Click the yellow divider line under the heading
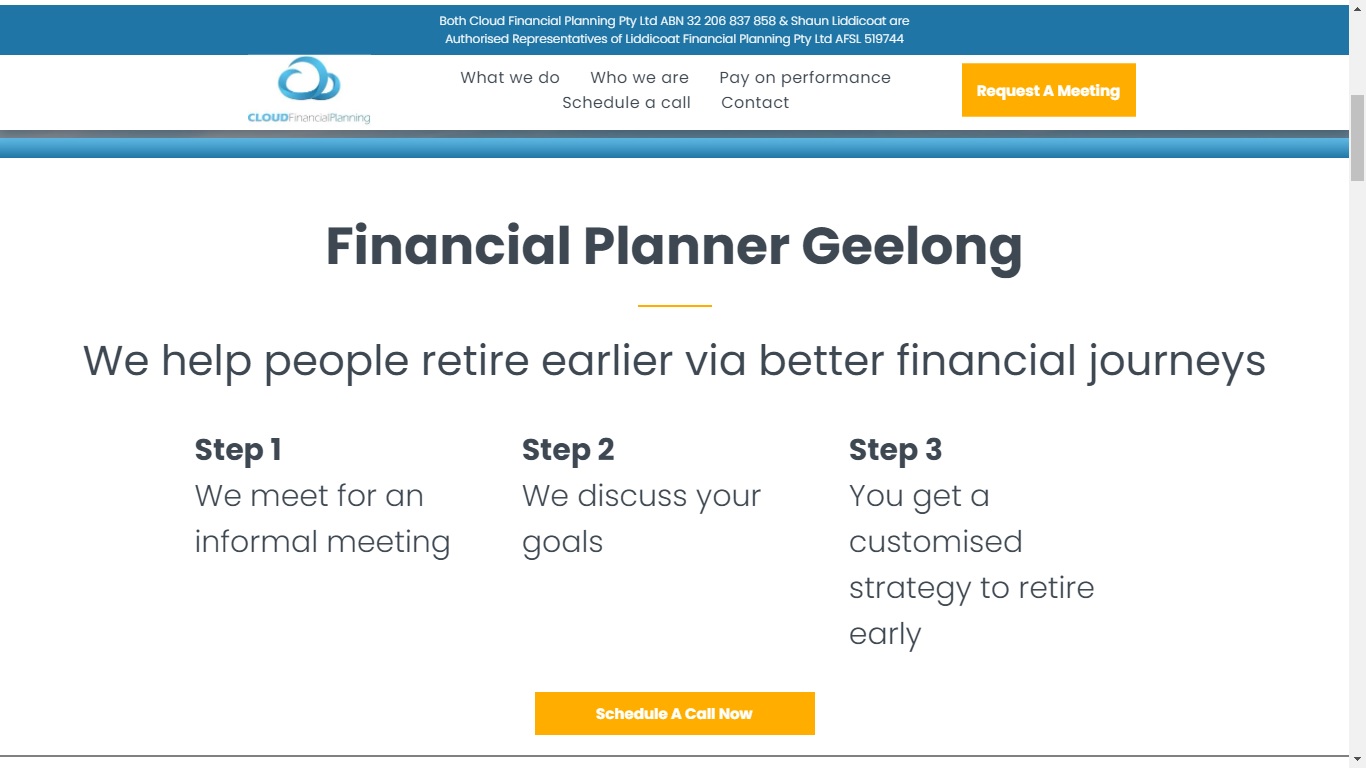This screenshot has height=768, width=1366. (x=674, y=305)
